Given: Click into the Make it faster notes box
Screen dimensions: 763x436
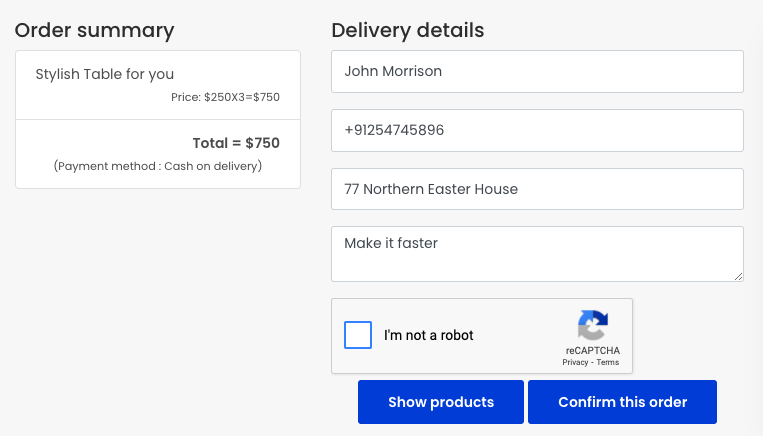Looking at the screenshot, I should [x=537, y=254].
